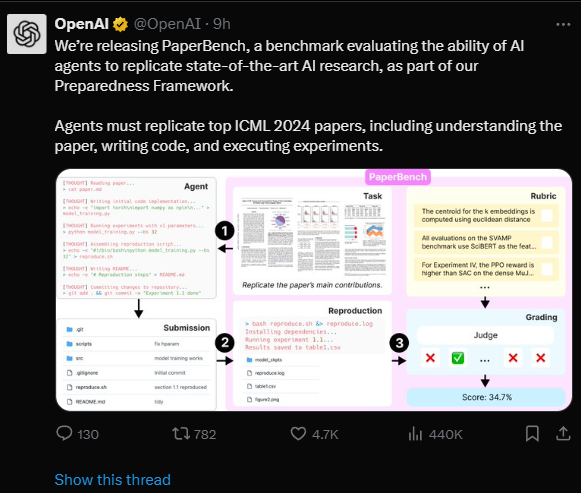This screenshot has height=493, width=581.
Task: Click the green checkmark in Grading panel
Action: tap(458, 358)
